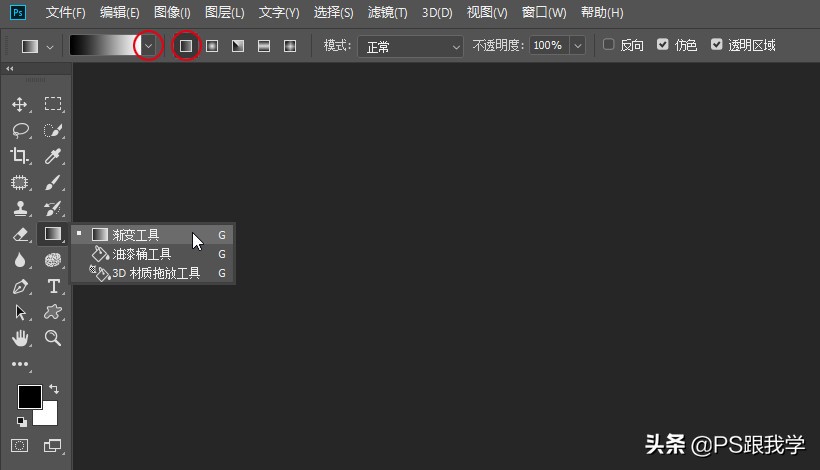The height and width of the screenshot is (470, 820).
Task: Open the 视图(V) menu
Action: pos(487,13)
